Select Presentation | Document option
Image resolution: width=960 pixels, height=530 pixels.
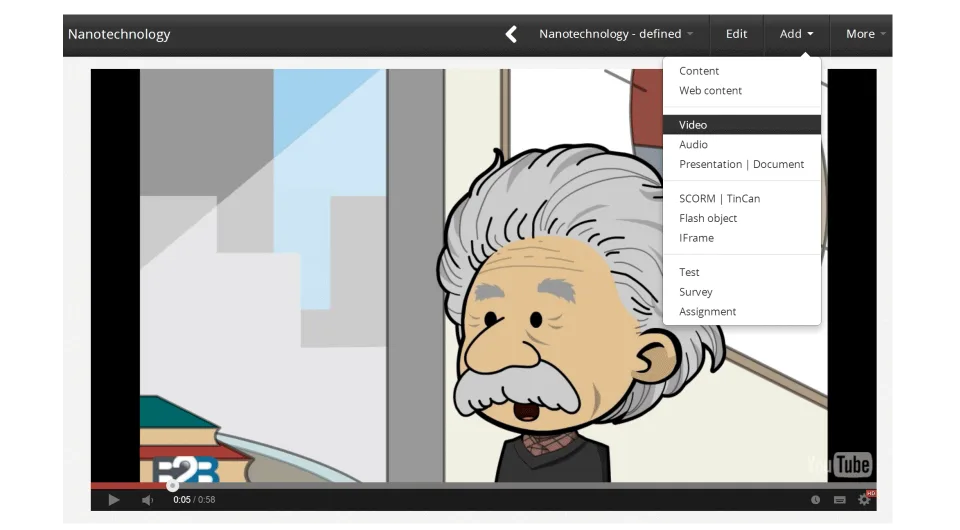click(x=741, y=164)
